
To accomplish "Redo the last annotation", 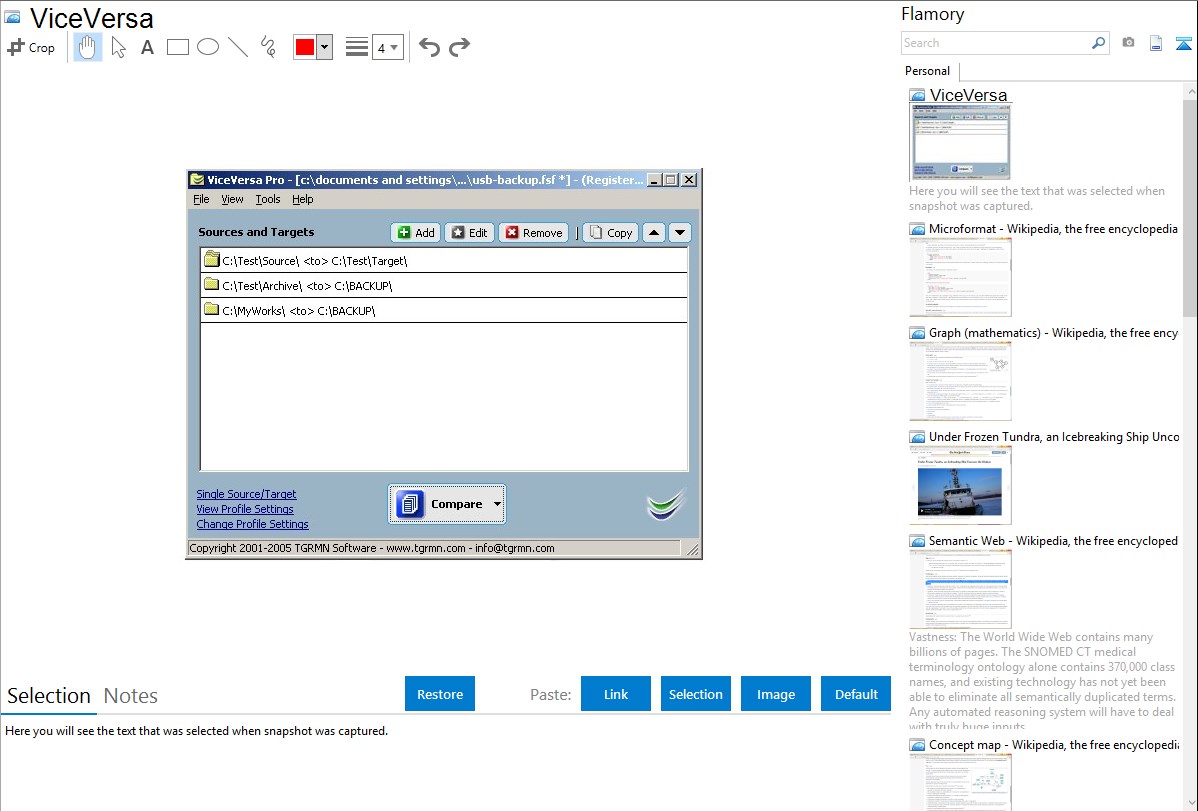I will tap(459, 47).
